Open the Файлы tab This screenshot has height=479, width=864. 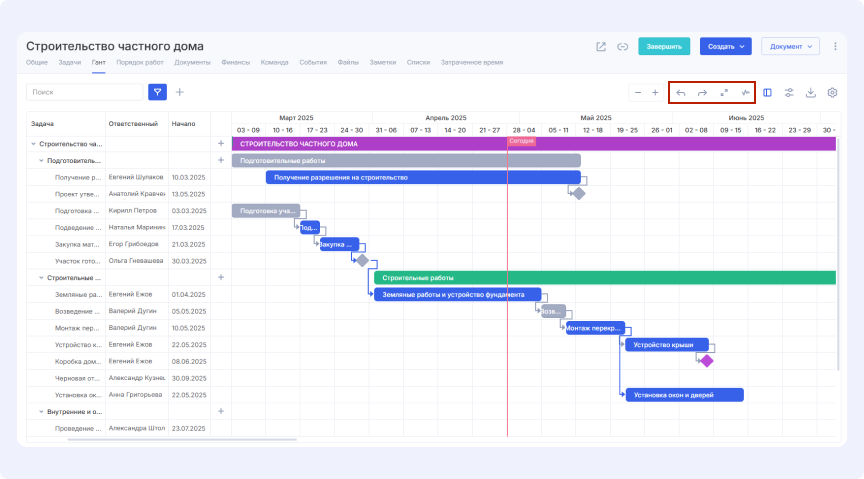point(348,62)
